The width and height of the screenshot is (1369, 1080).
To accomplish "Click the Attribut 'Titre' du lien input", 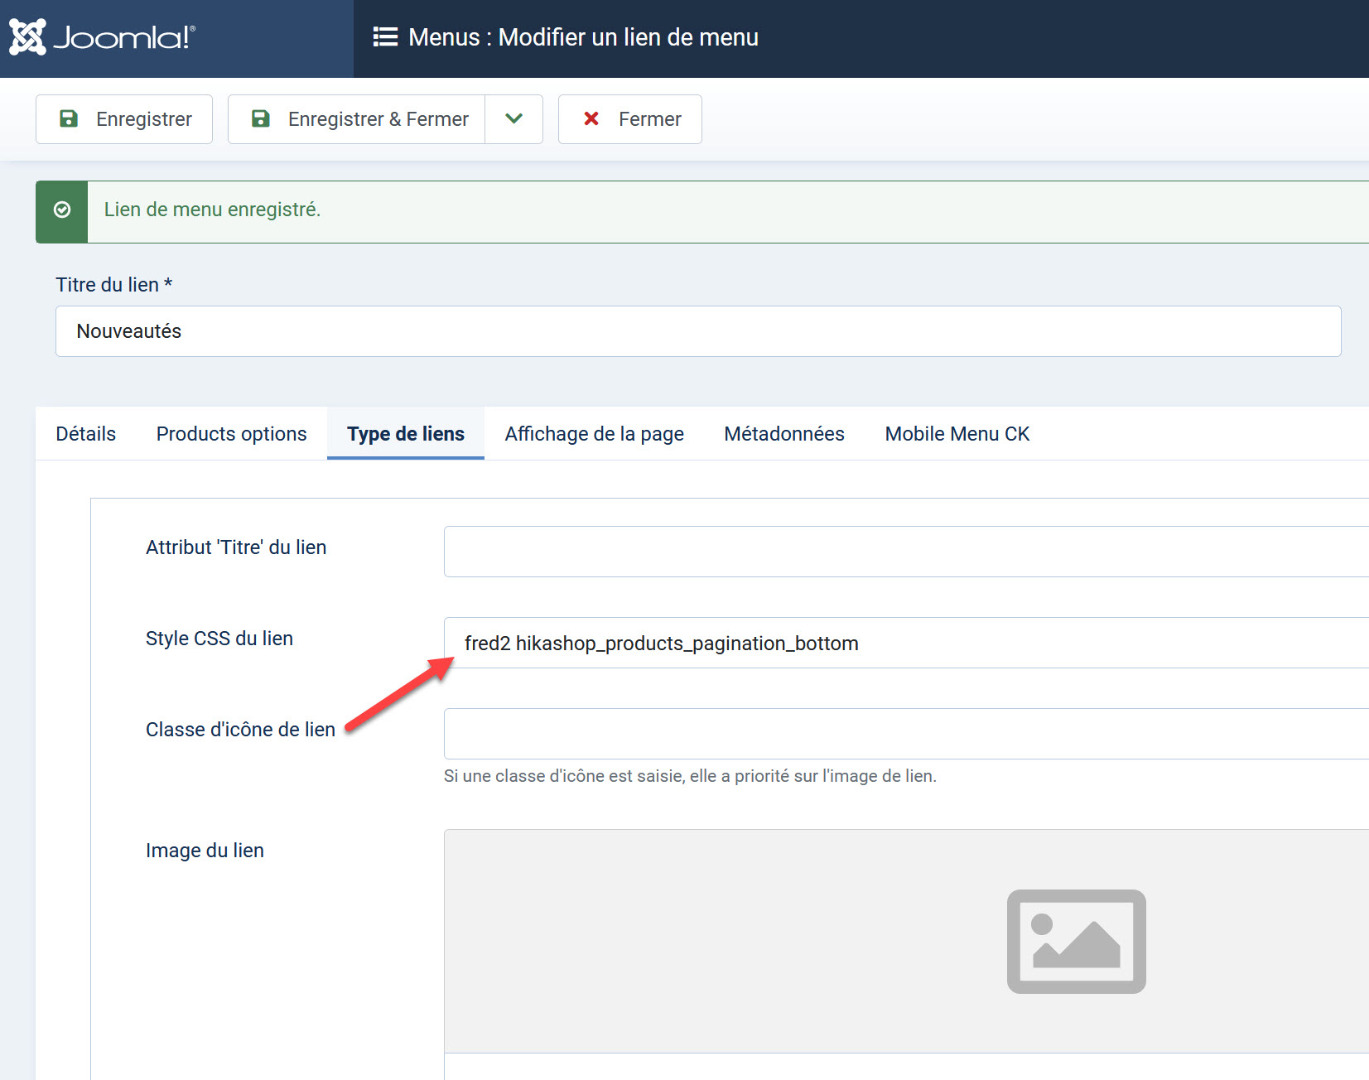I will point(906,552).
